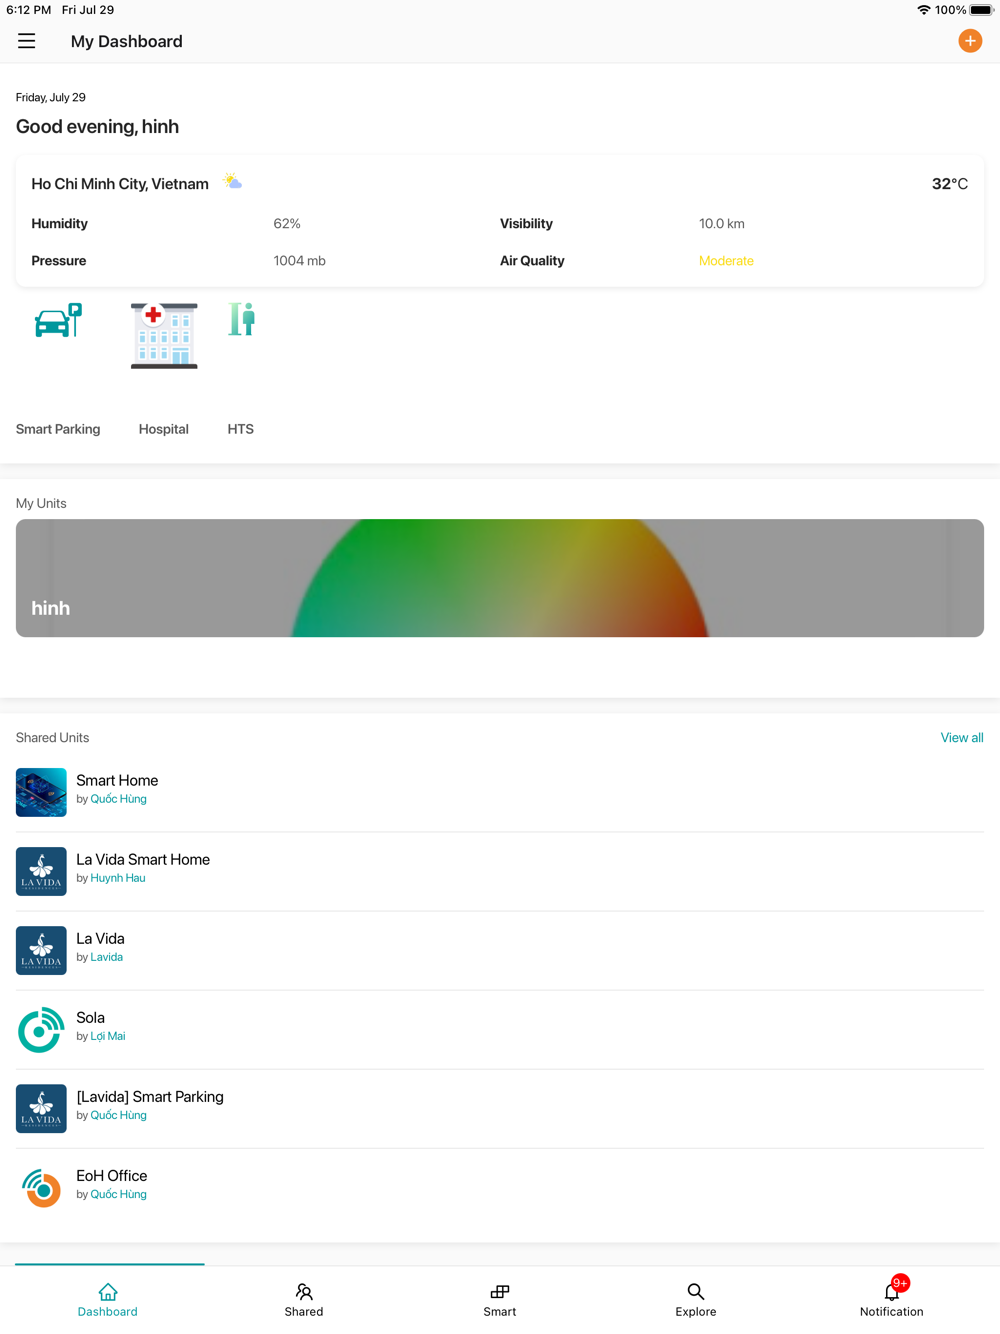Switch to the Smart tab
The width and height of the screenshot is (1000, 1334).
pyautogui.click(x=500, y=1300)
